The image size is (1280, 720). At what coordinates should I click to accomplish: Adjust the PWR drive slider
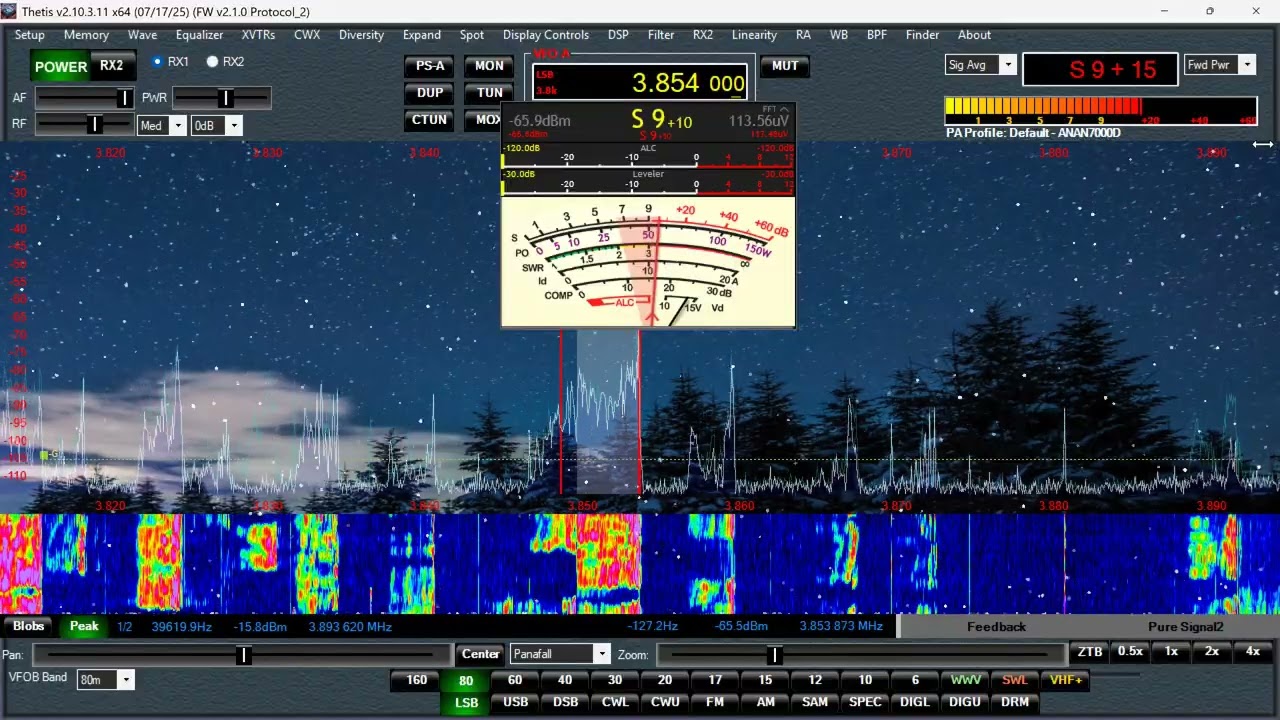[221, 98]
